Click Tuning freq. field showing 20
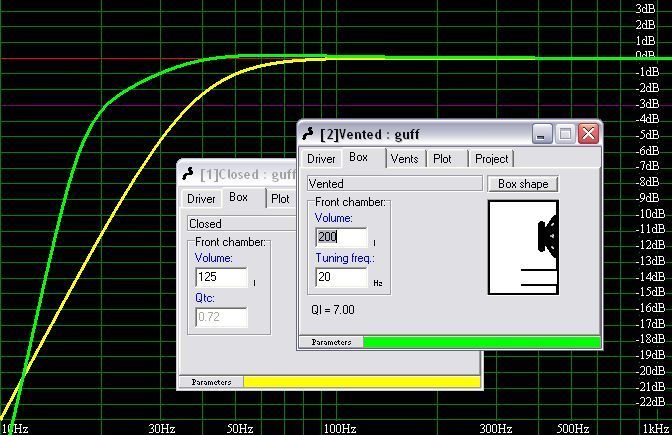This screenshot has height=435, width=672. click(x=342, y=277)
